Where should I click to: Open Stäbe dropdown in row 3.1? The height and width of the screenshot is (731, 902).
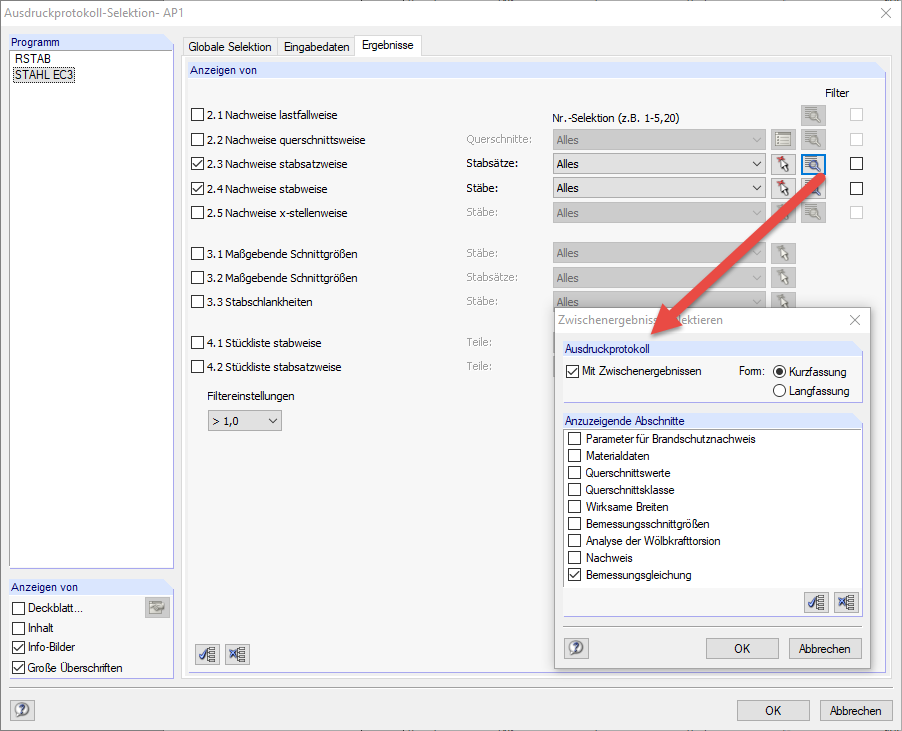tap(659, 253)
